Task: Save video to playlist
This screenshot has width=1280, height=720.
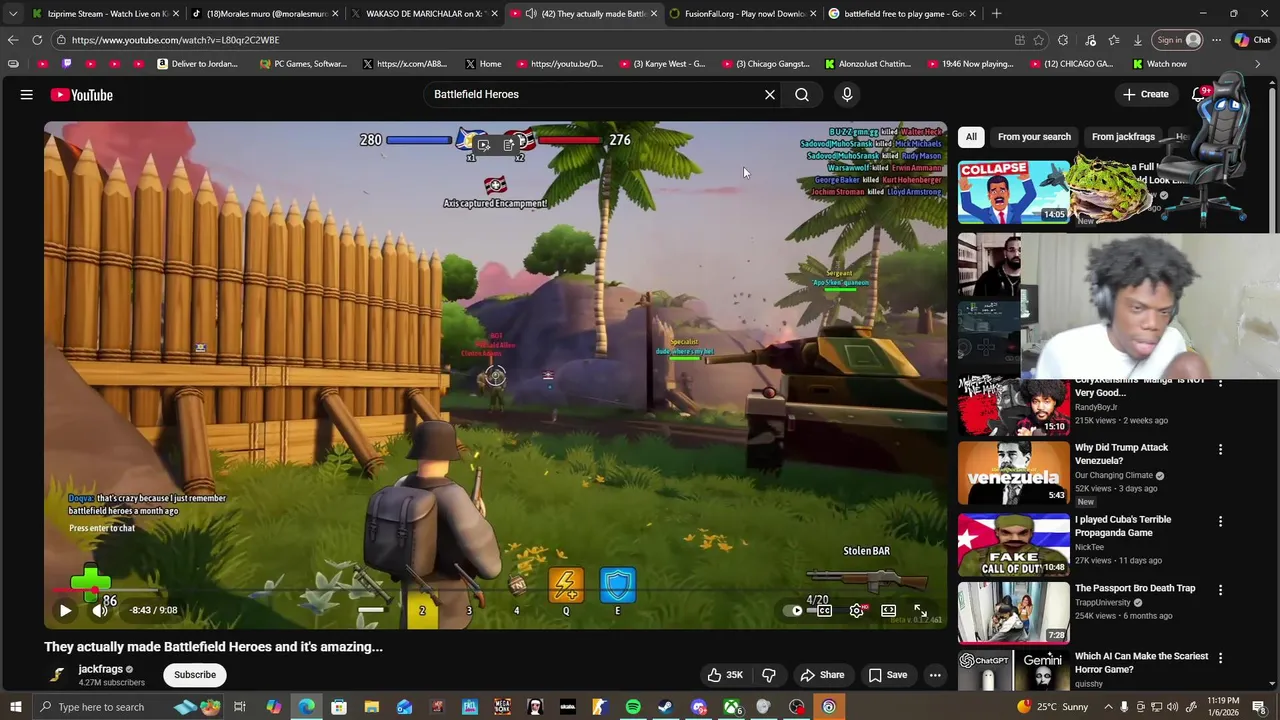Action: 888,675
